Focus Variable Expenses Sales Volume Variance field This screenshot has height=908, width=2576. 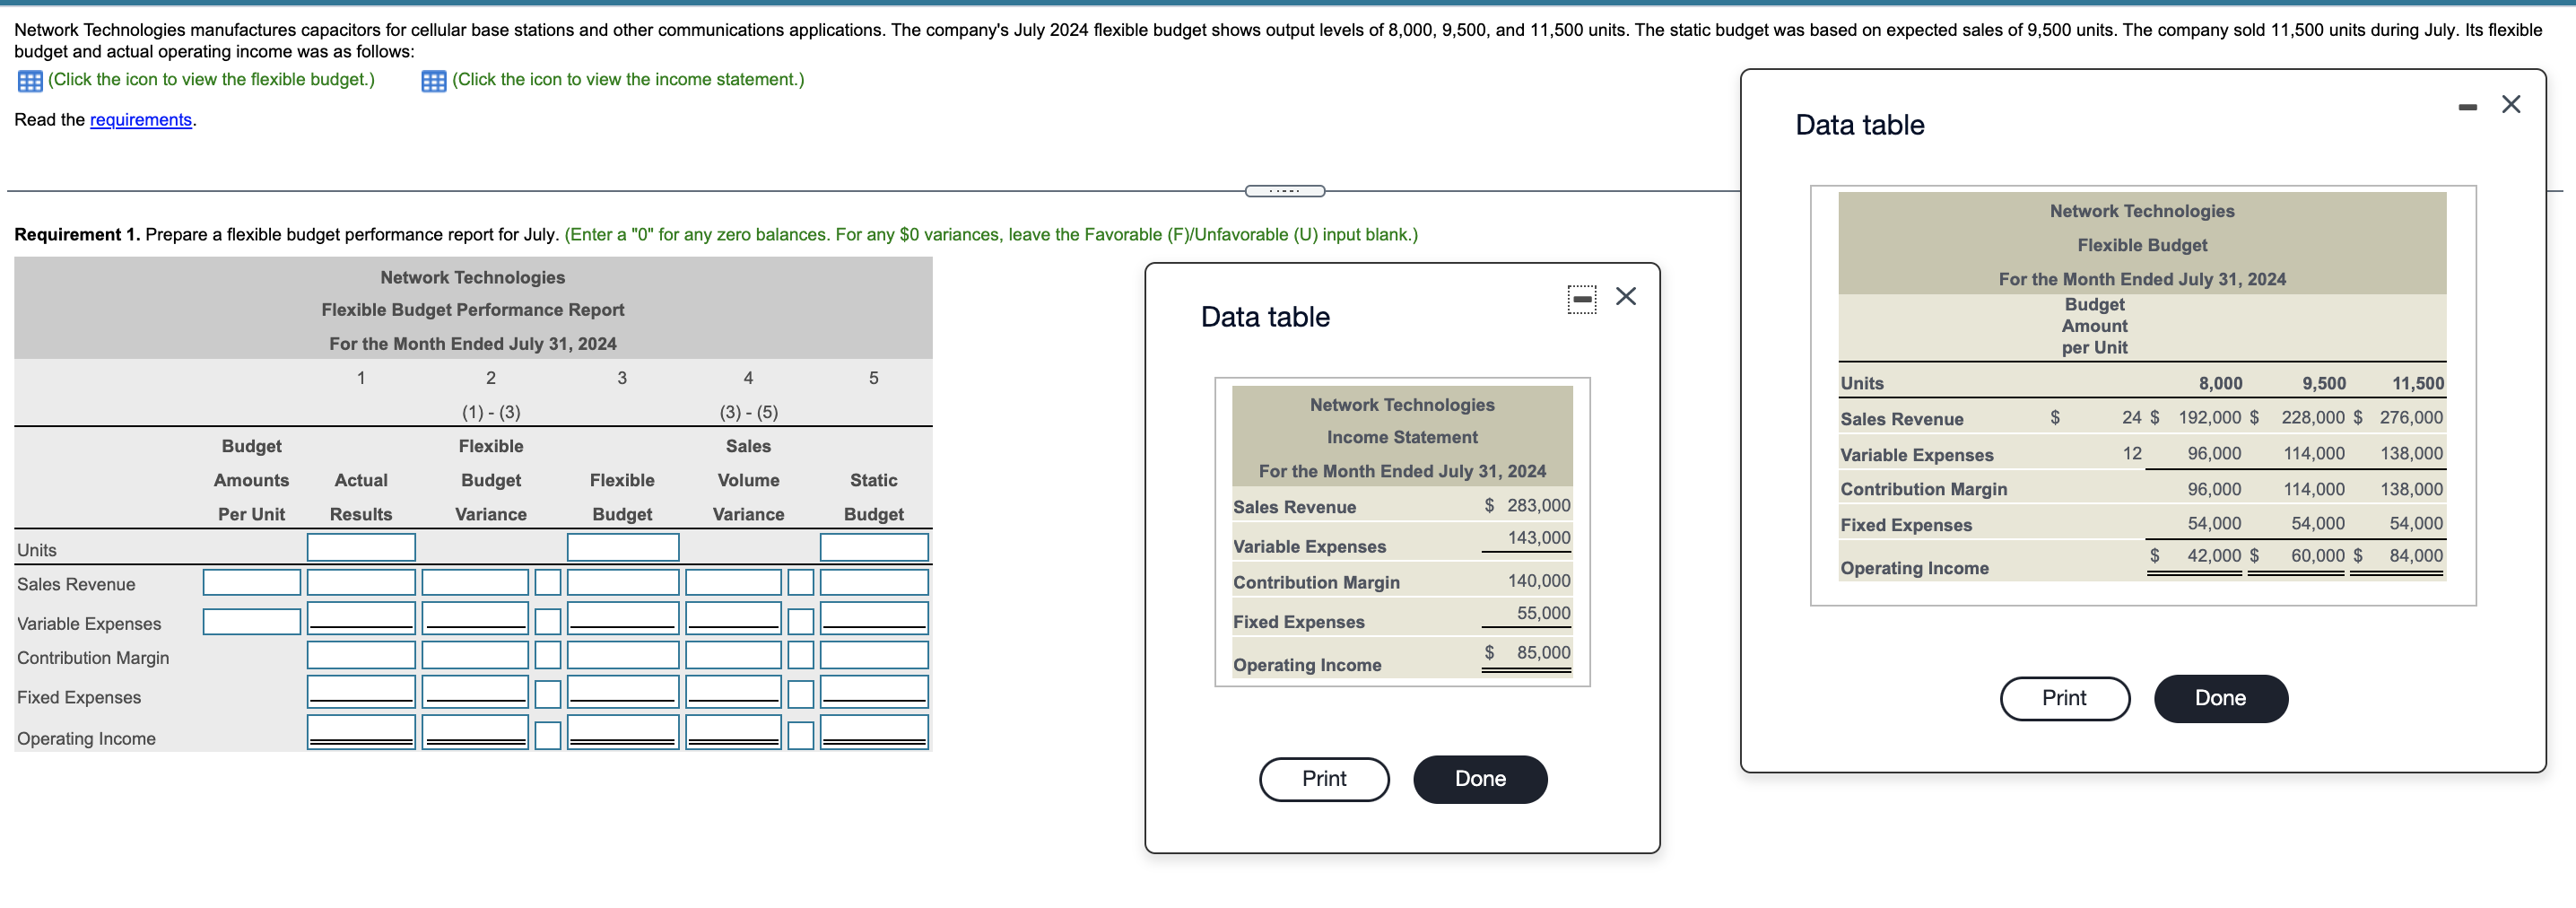click(733, 618)
